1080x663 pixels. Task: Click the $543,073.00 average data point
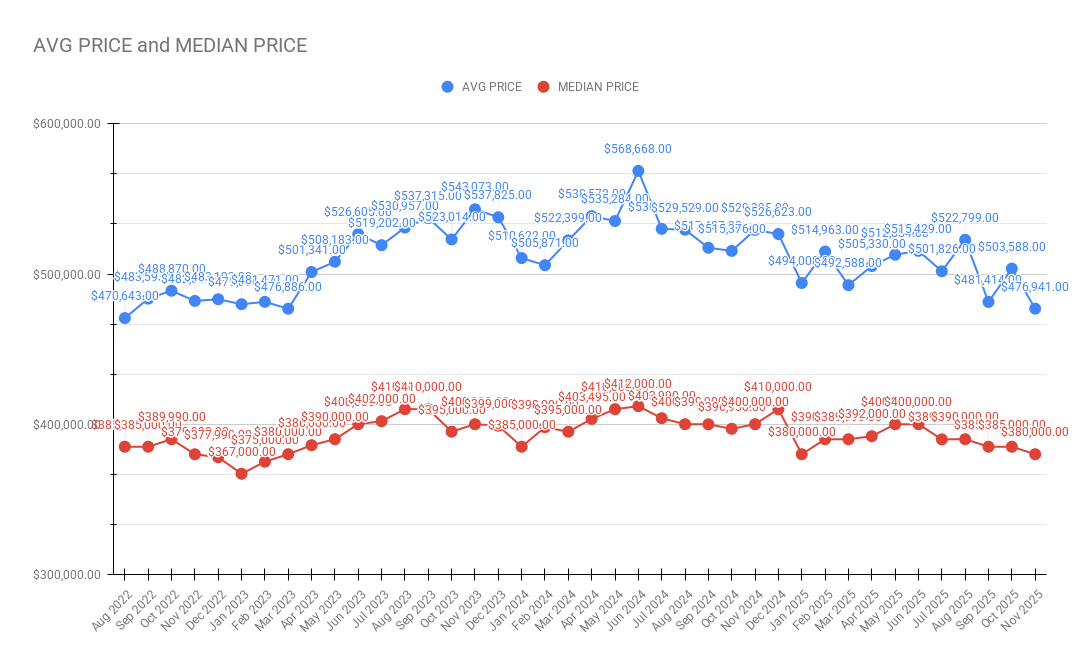point(475,209)
